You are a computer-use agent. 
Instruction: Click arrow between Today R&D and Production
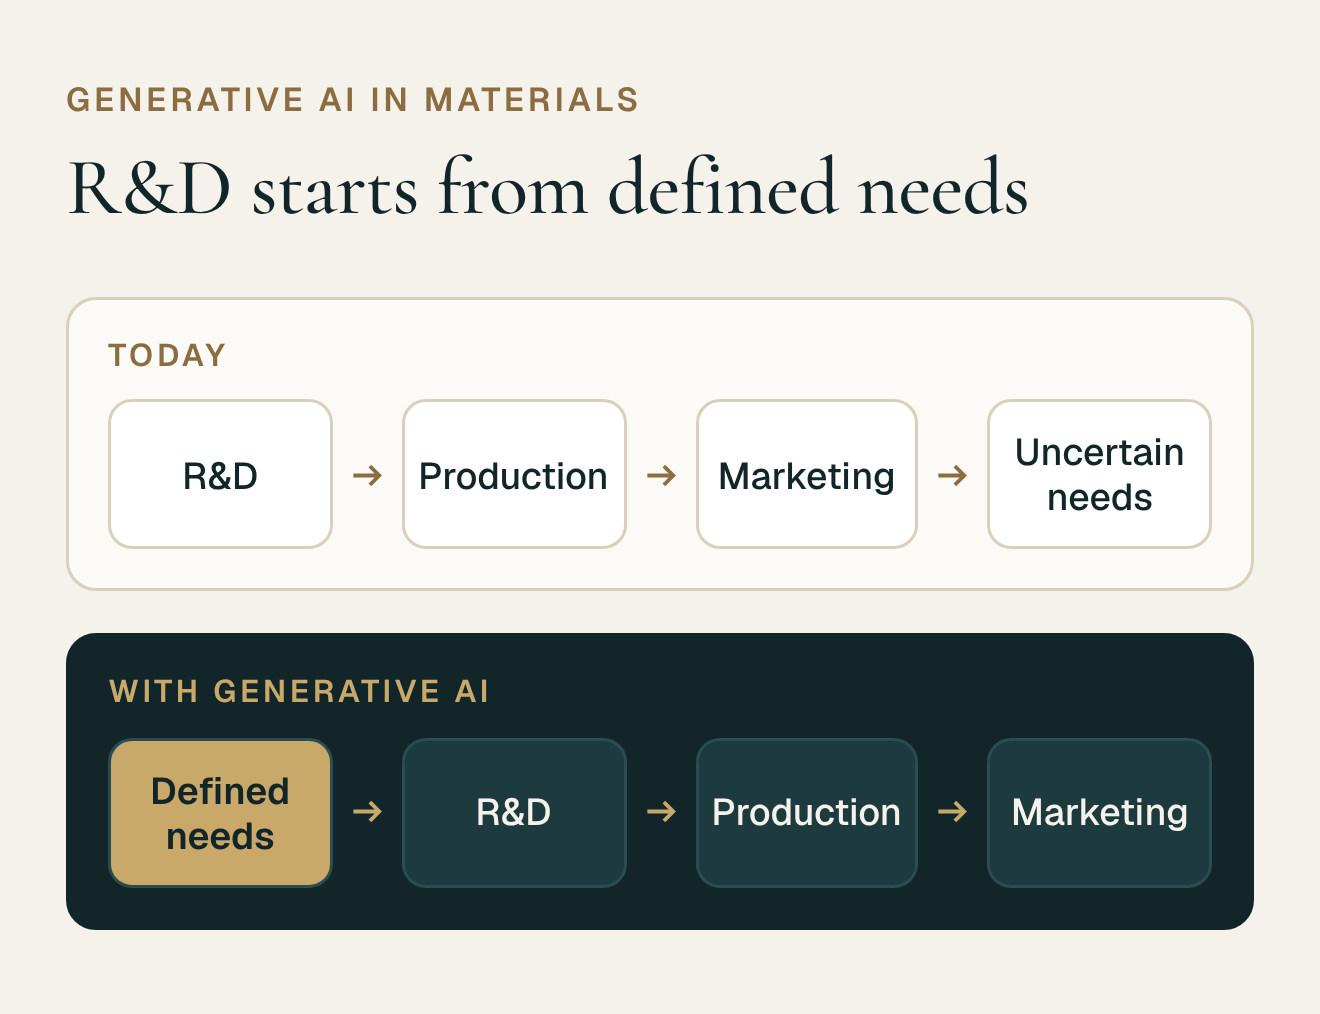367,475
